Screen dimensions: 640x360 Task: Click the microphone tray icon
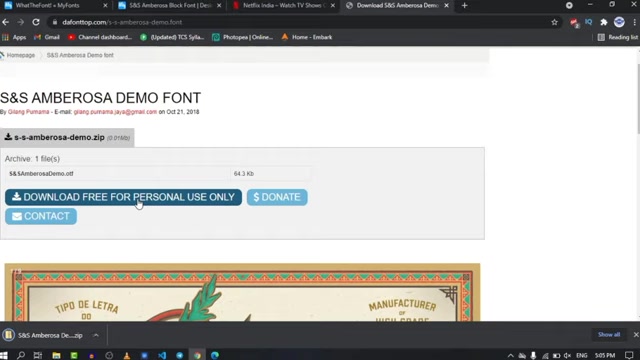point(533,356)
